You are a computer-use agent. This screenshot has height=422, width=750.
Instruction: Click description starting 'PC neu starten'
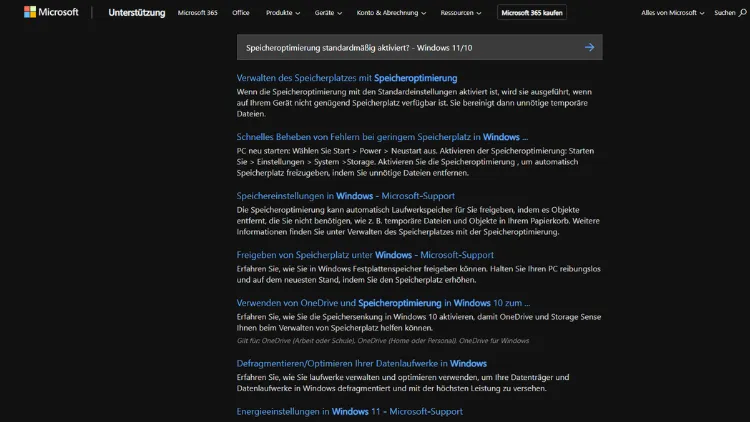[415, 162]
